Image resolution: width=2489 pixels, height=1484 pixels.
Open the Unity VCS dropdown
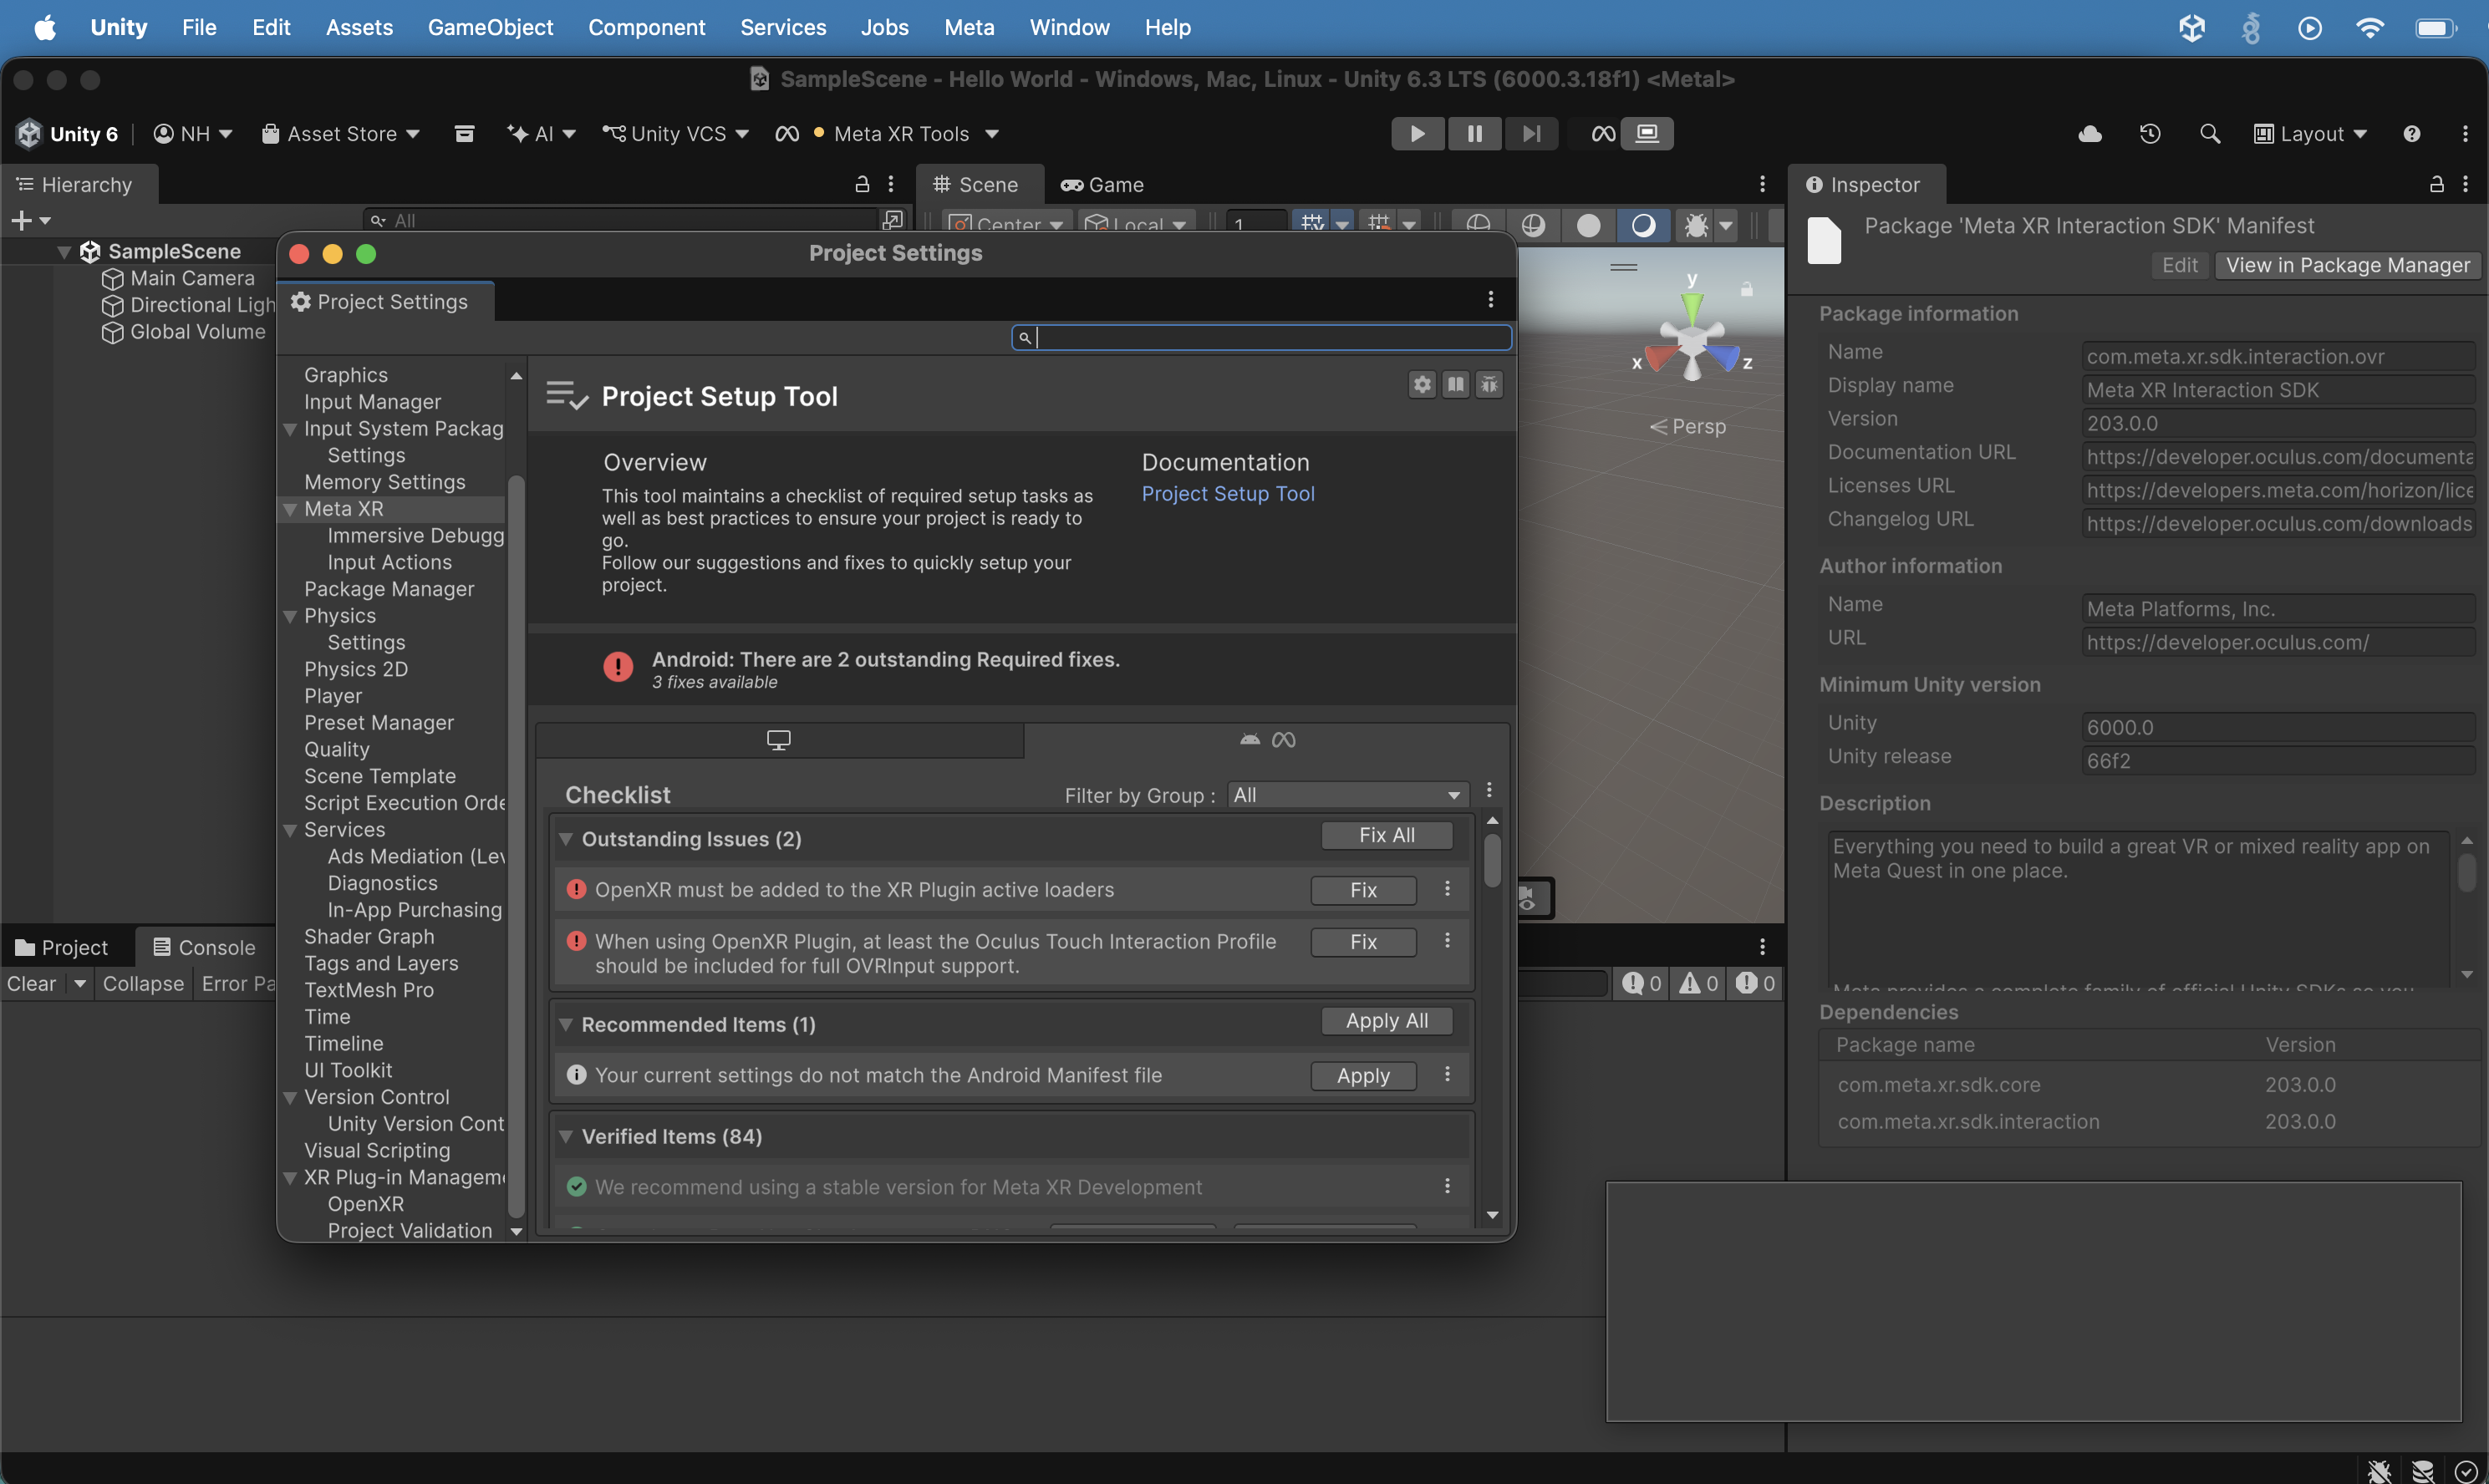[675, 134]
